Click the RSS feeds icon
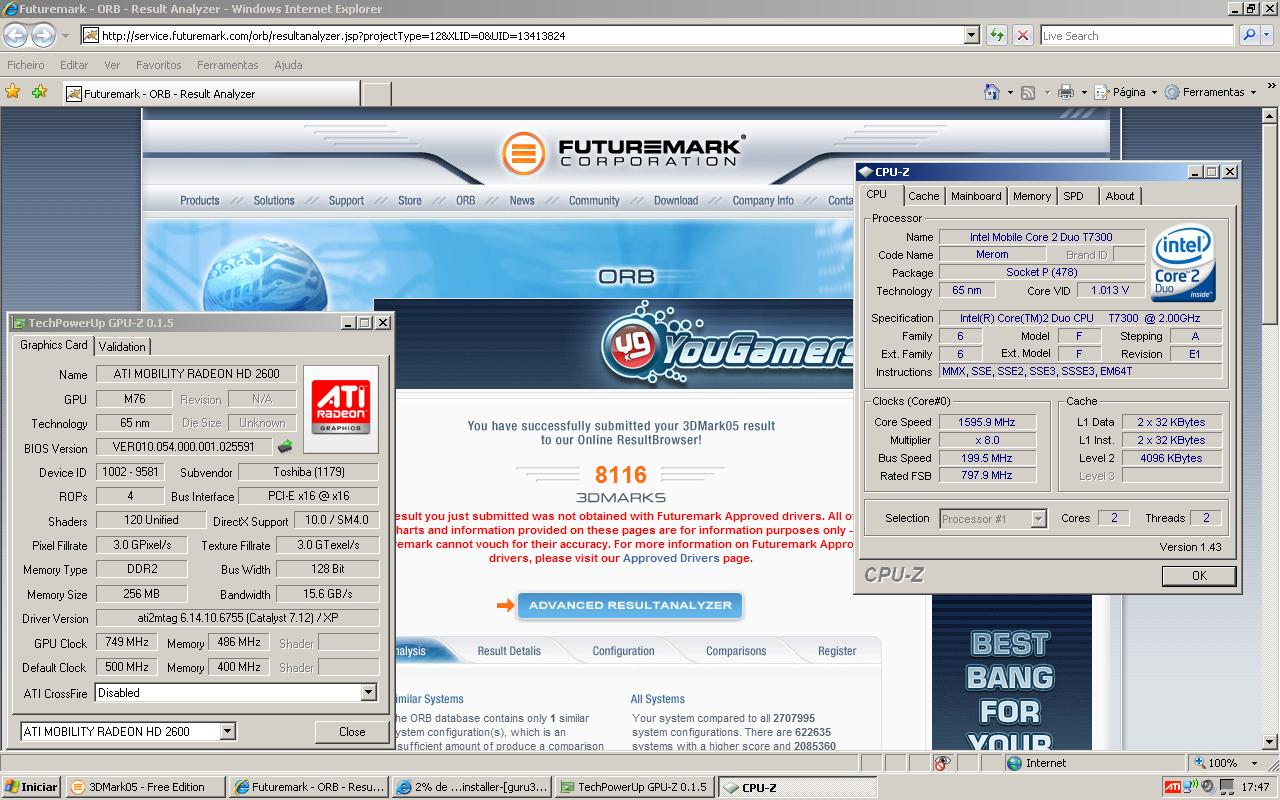This screenshot has width=1280, height=800. click(x=1028, y=92)
